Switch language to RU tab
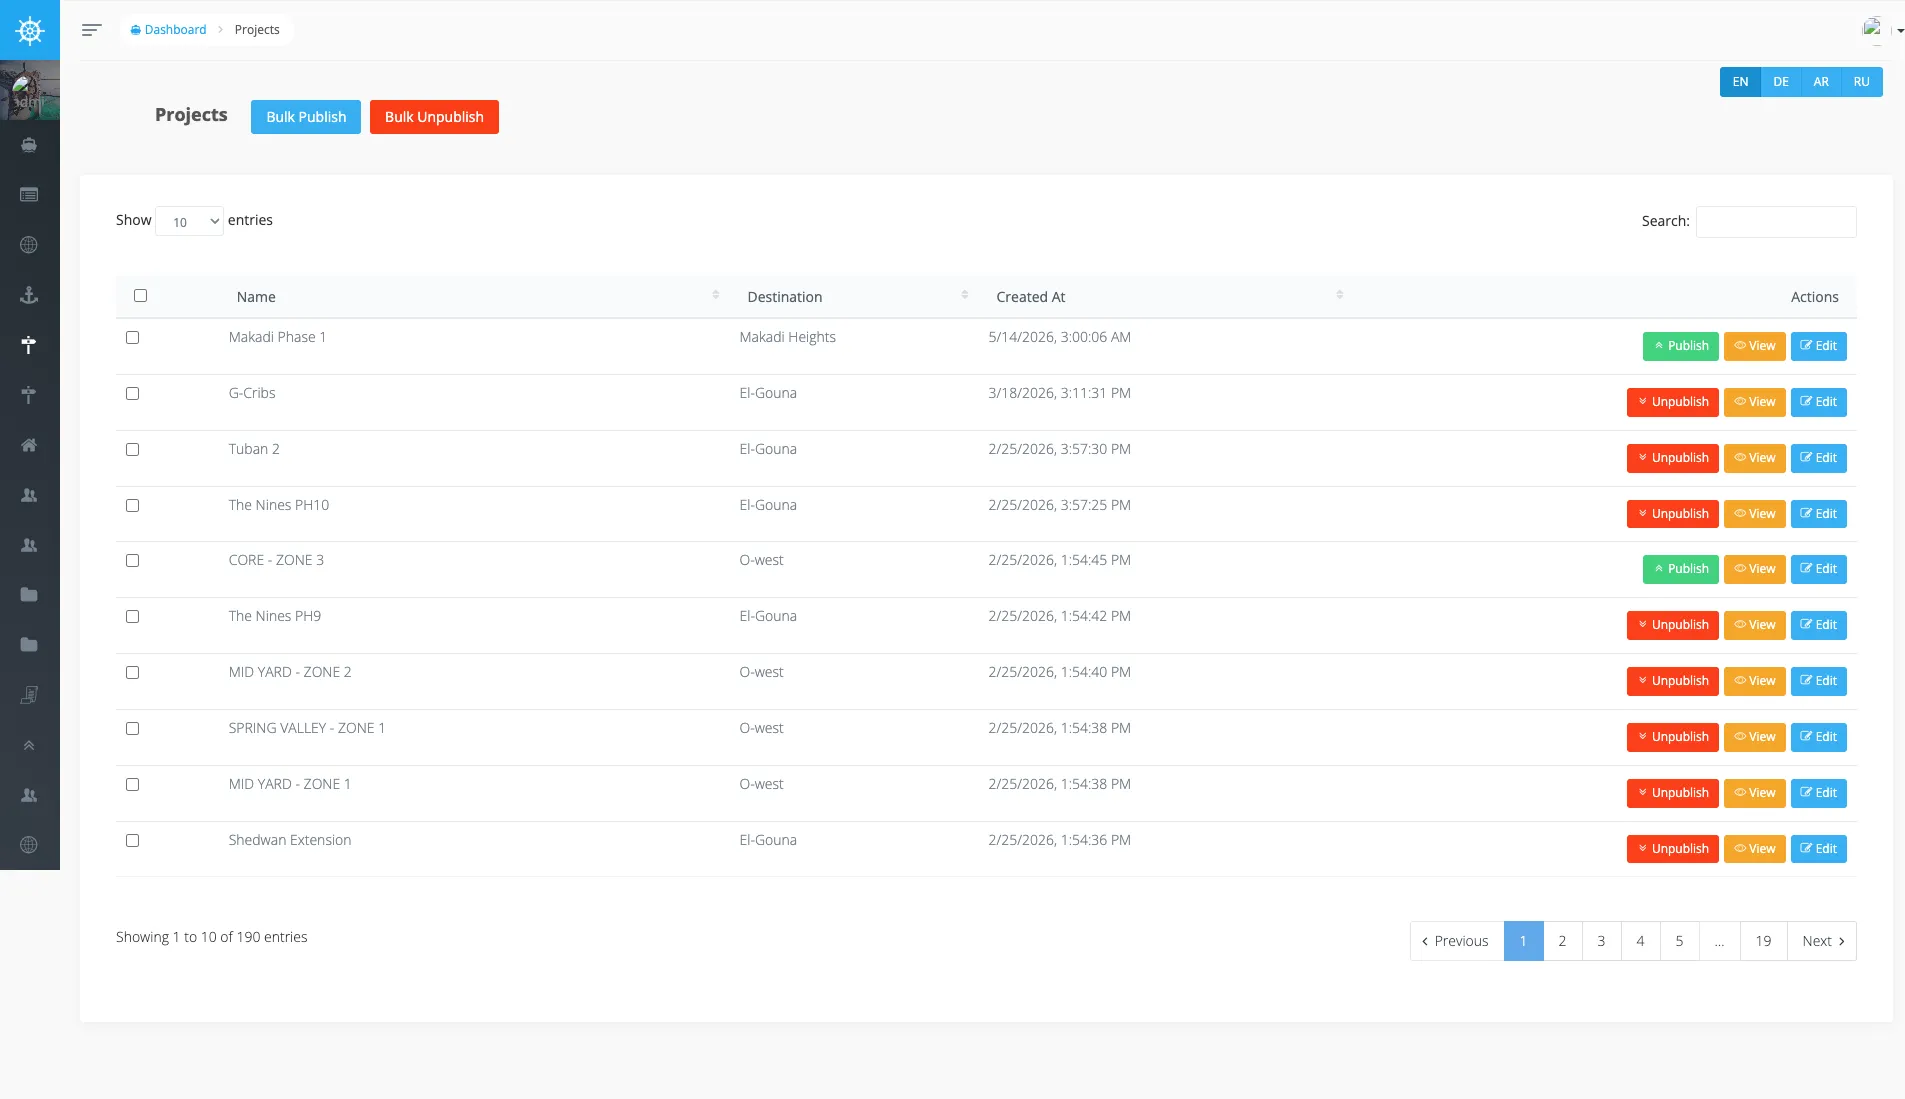This screenshot has height=1099, width=1905. point(1861,82)
